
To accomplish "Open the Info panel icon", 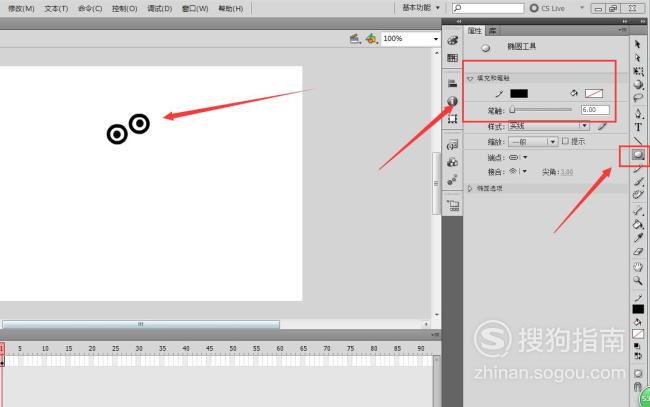I will click(452, 101).
